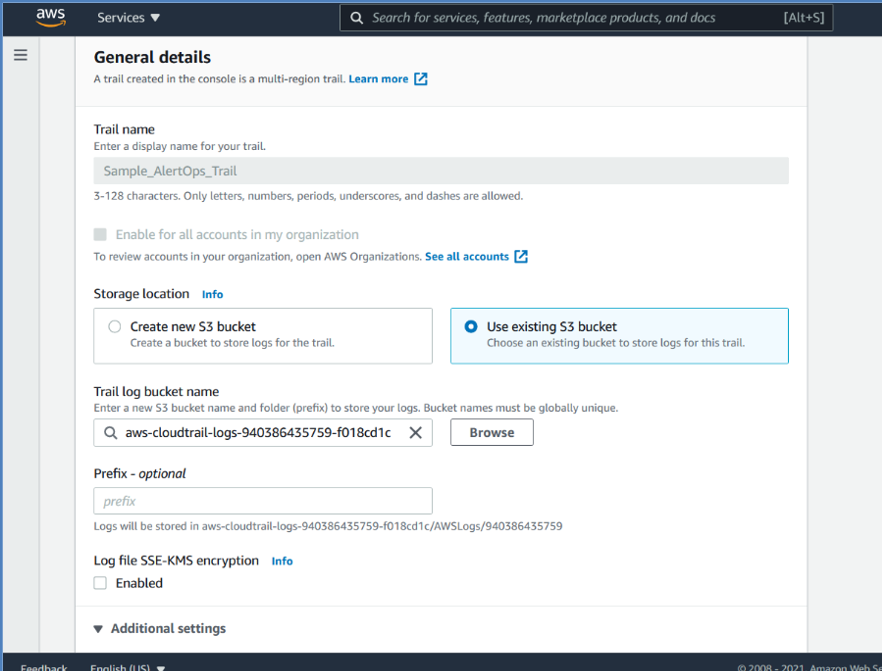Image resolution: width=882 pixels, height=671 pixels.
Task: Click the AWS logo home icon
Action: point(51,17)
